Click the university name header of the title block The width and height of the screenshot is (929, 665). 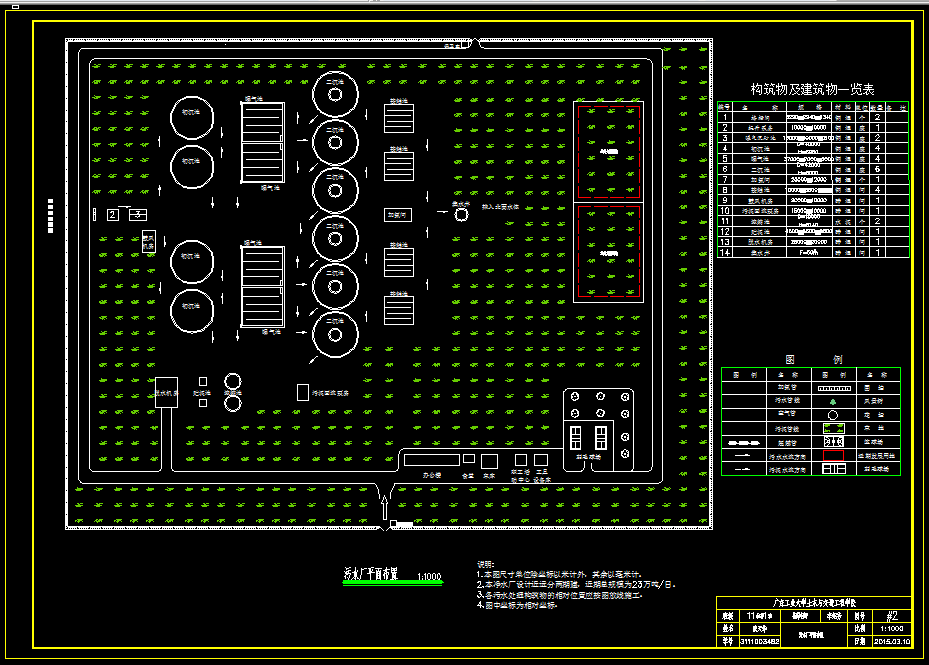pos(814,603)
